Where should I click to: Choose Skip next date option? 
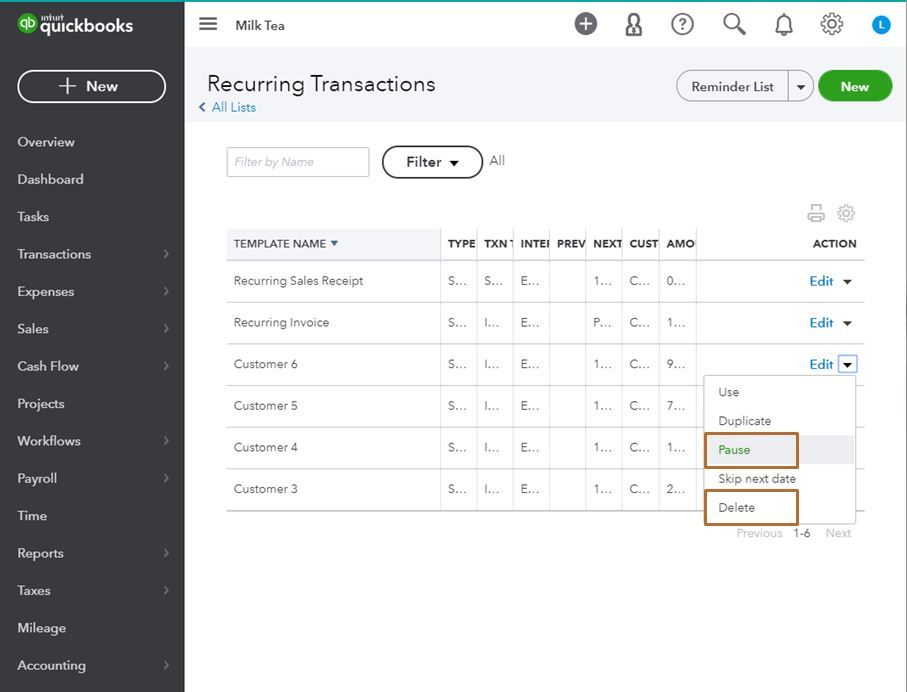tap(780, 478)
